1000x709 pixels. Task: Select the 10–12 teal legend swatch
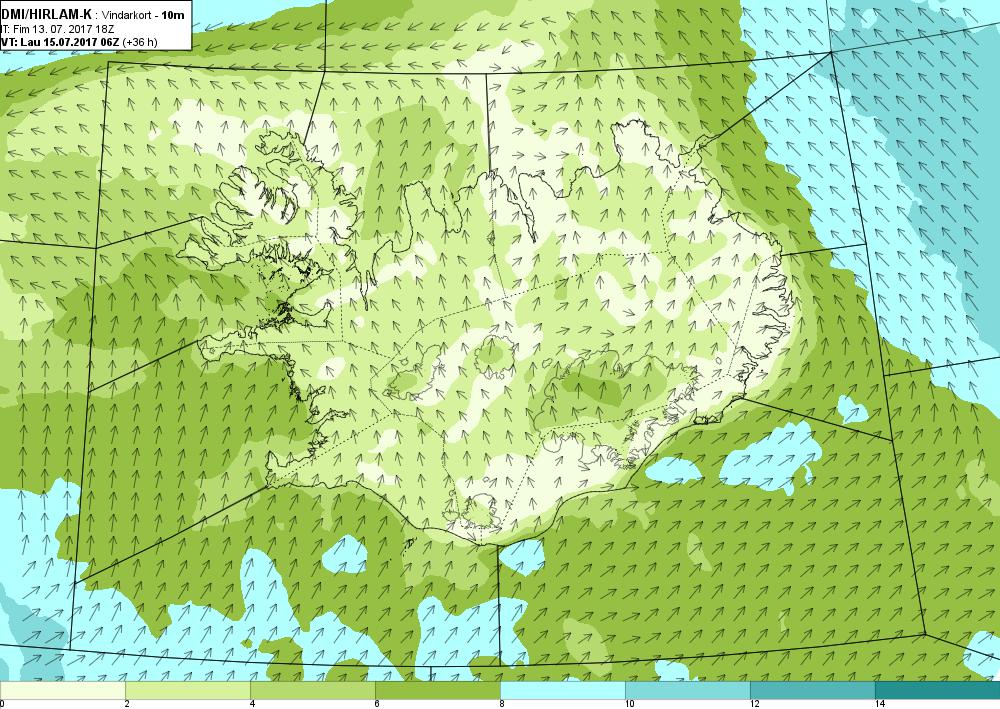(688, 691)
